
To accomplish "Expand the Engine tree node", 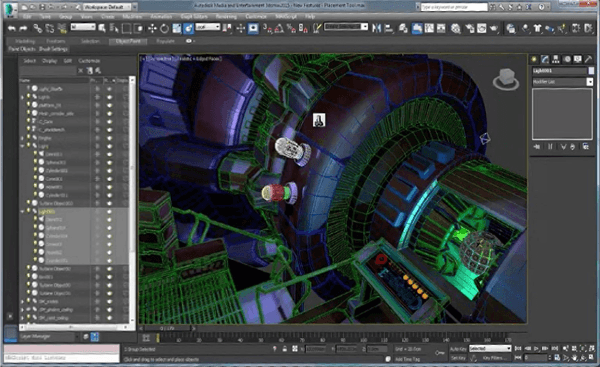I will tap(23, 138).
